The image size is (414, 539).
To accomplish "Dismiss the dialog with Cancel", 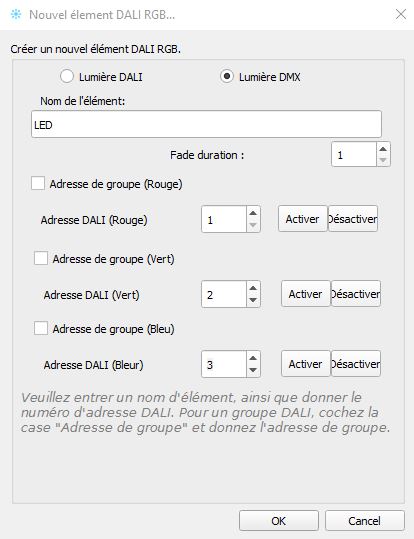I will coord(364,521).
